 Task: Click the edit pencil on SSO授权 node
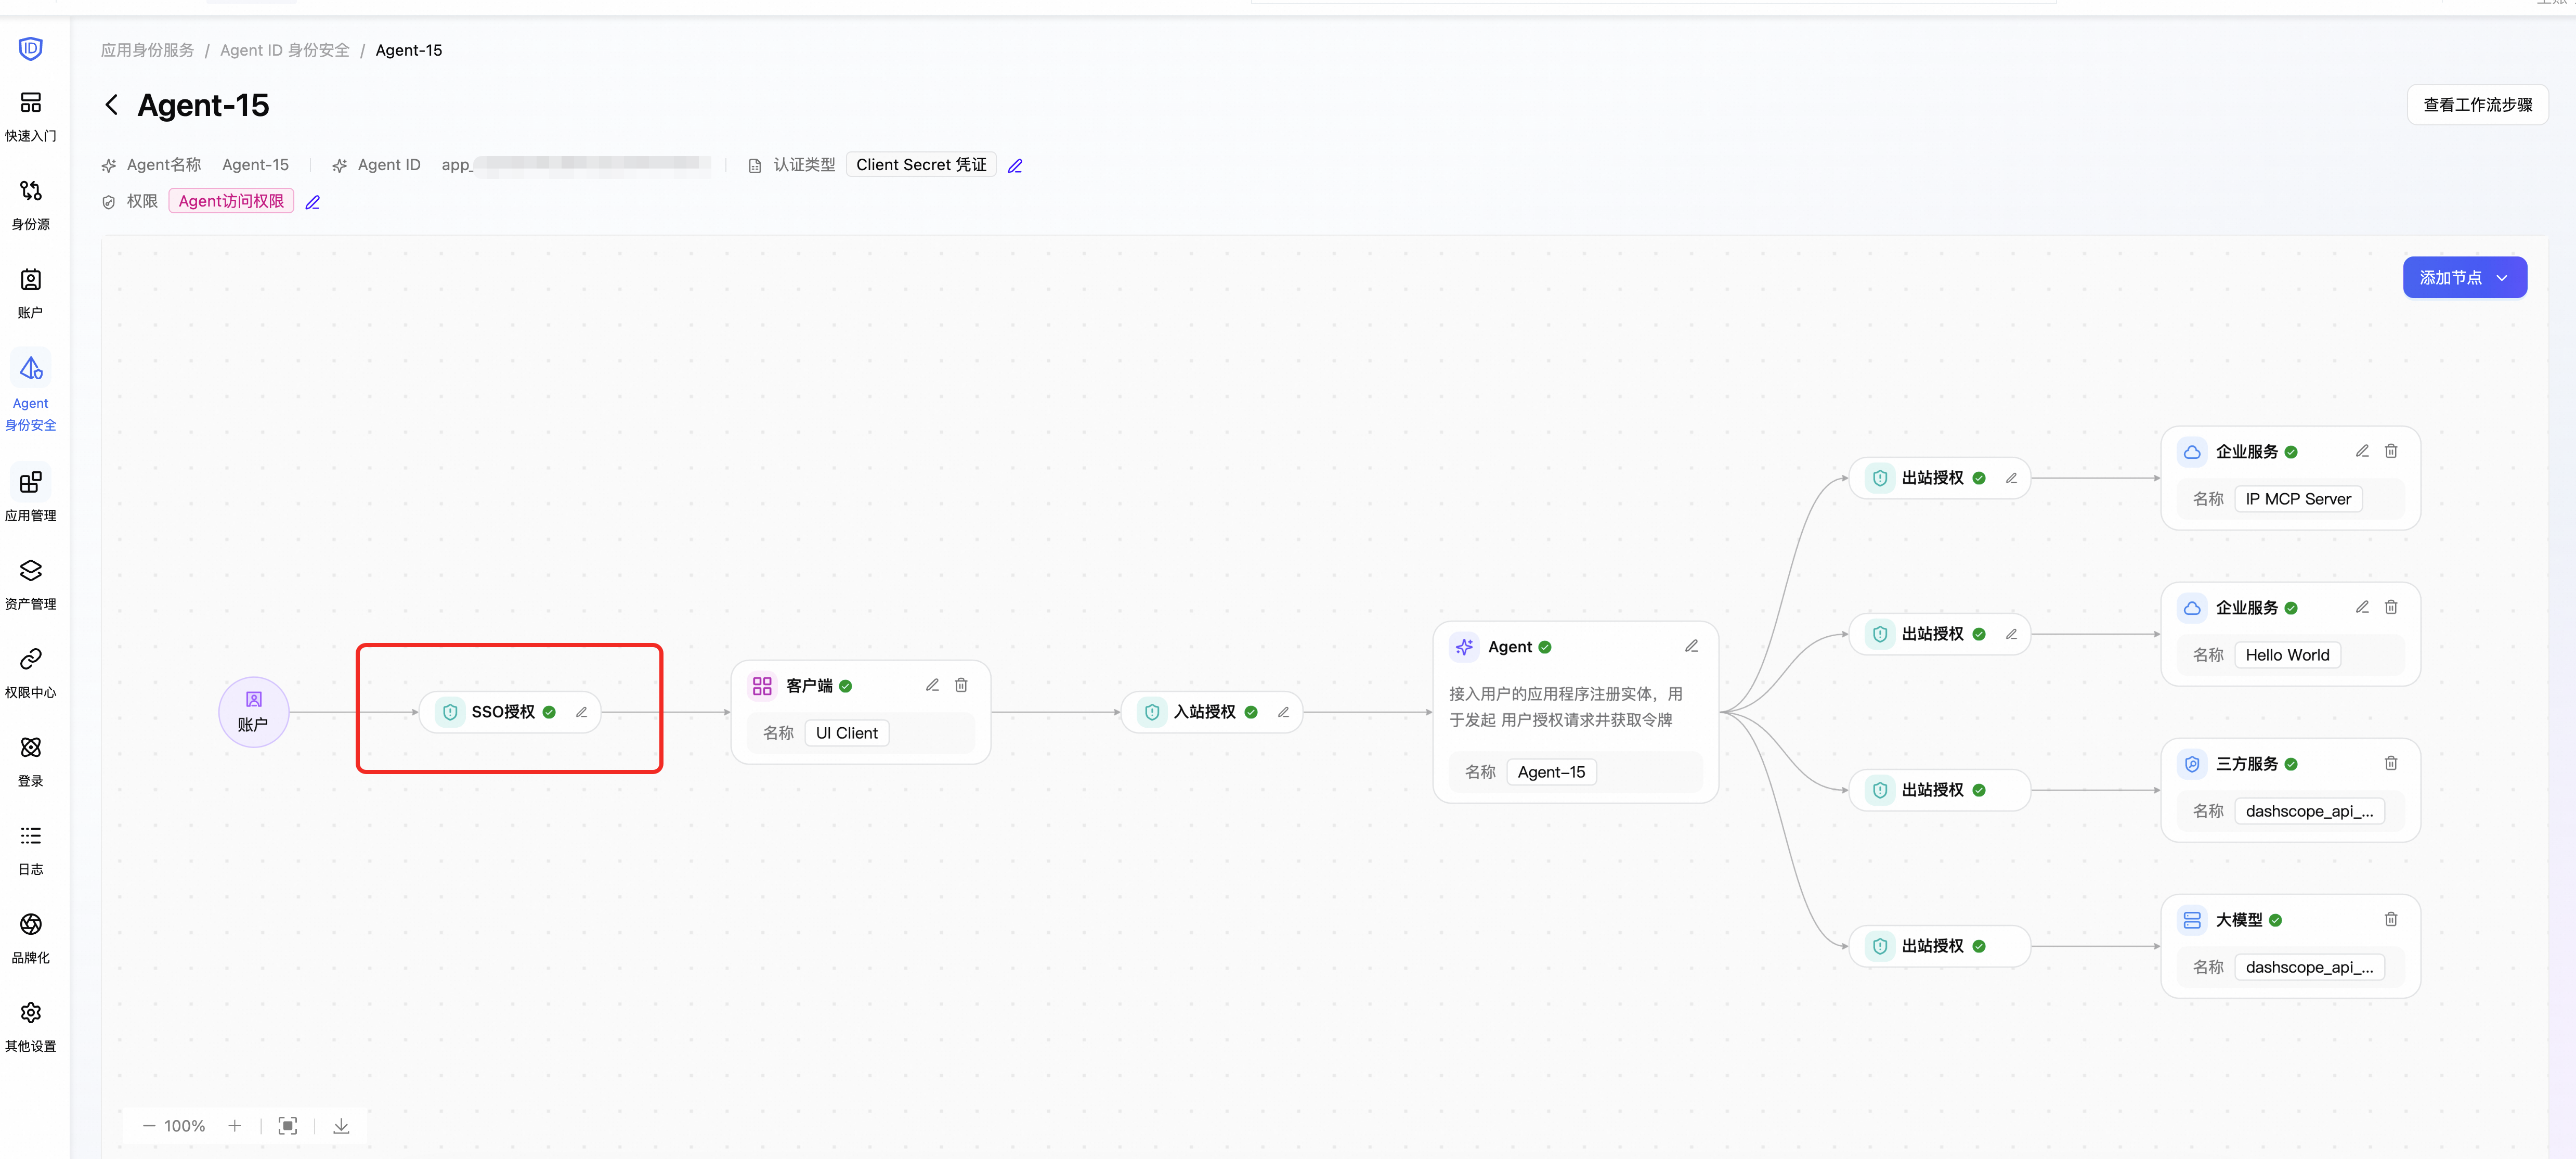pos(581,712)
